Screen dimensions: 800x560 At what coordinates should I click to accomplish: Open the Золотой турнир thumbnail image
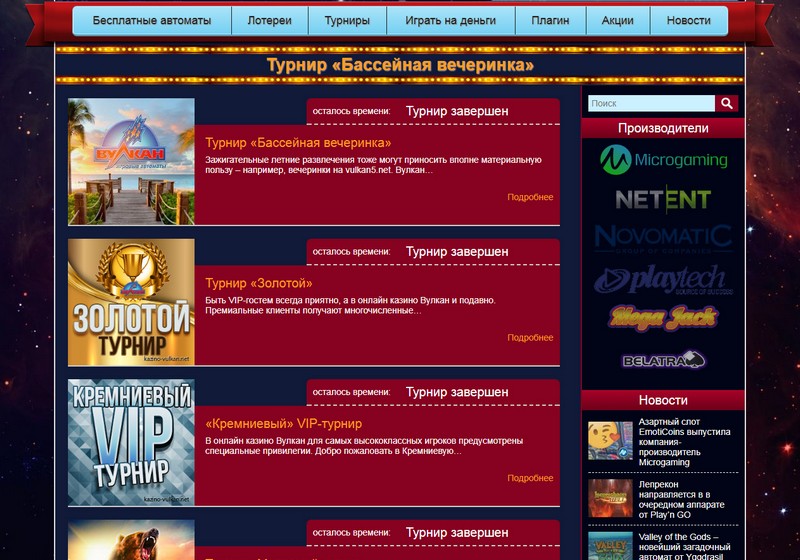[x=131, y=302]
